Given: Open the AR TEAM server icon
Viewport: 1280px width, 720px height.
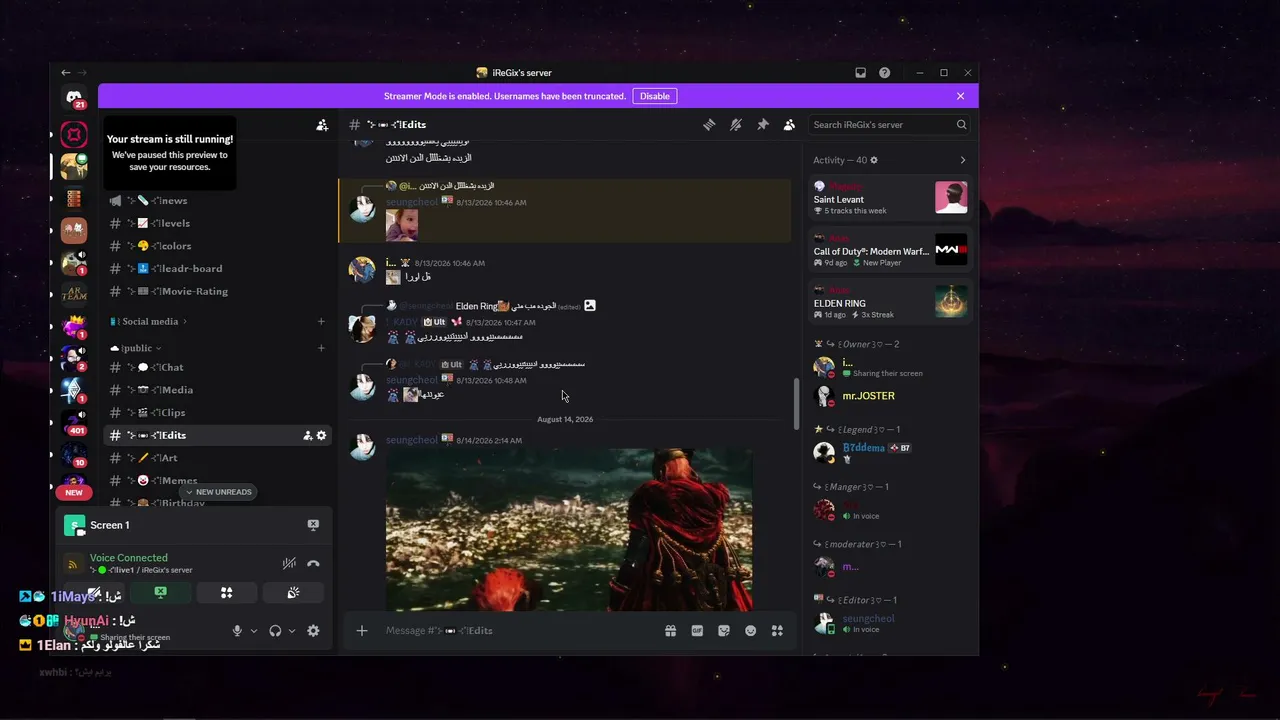Looking at the screenshot, I should click(x=74, y=294).
